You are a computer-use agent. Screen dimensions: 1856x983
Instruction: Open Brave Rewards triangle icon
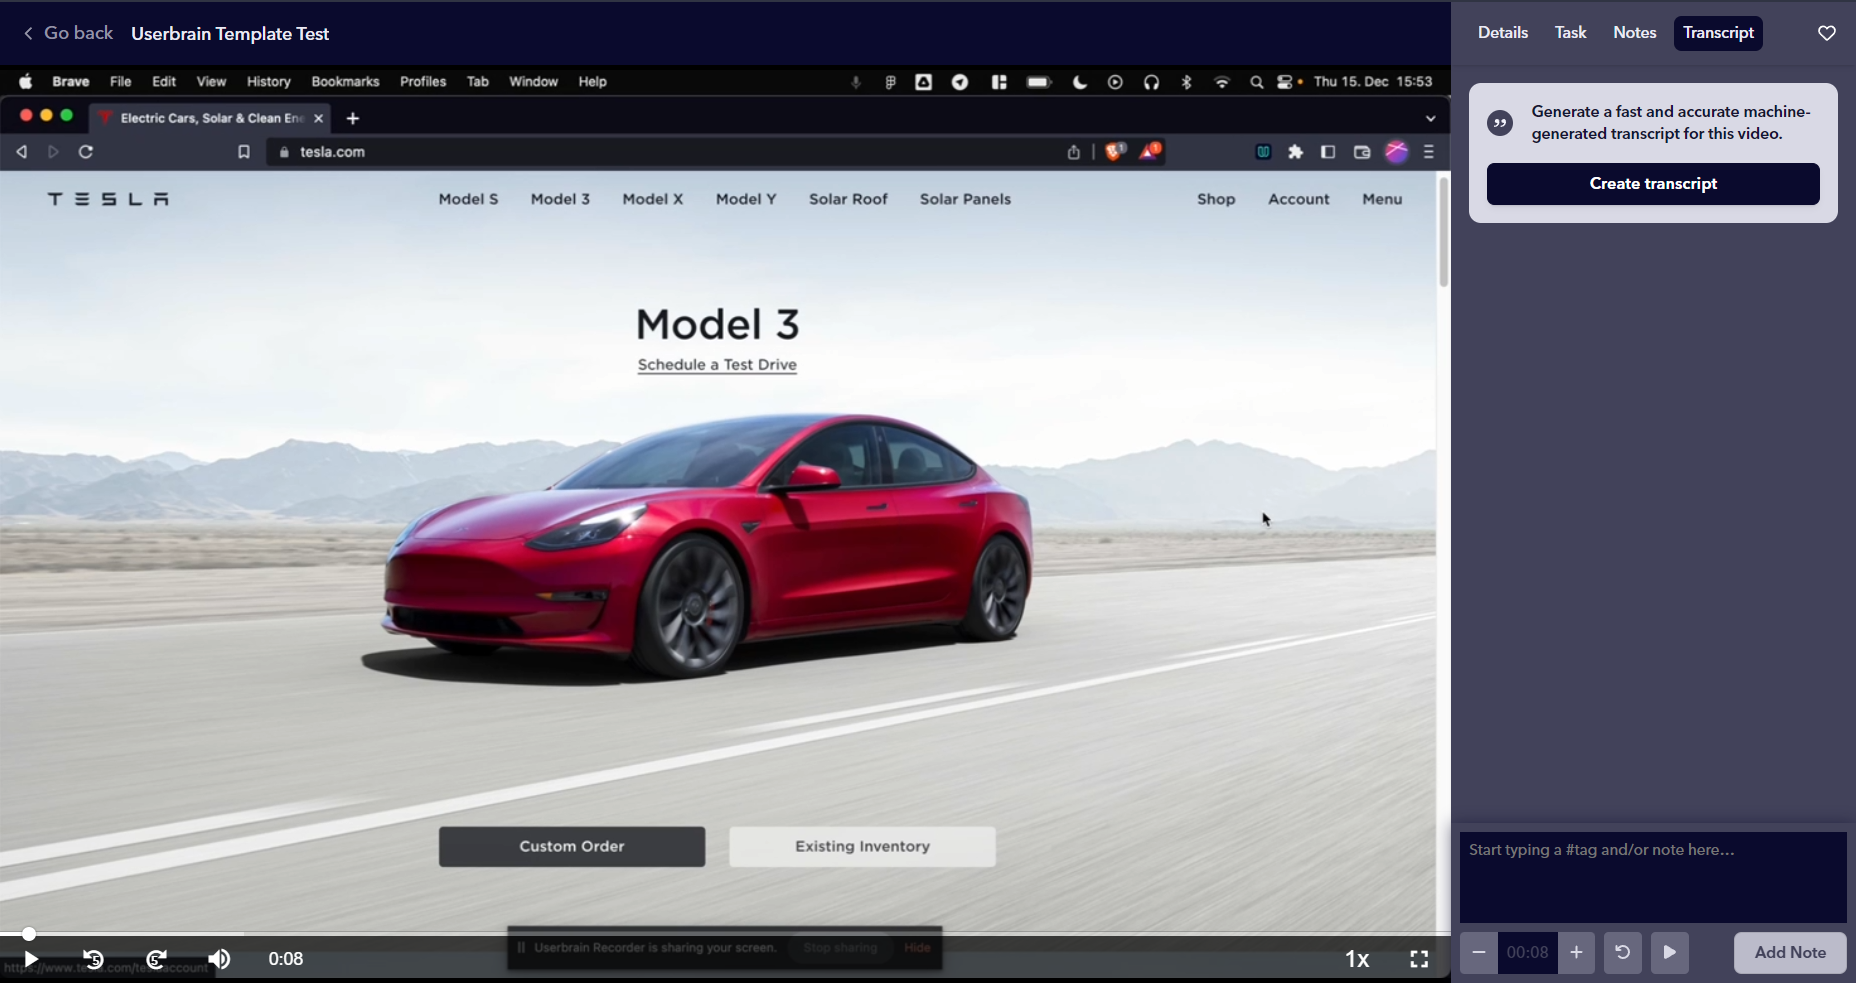[1151, 151]
